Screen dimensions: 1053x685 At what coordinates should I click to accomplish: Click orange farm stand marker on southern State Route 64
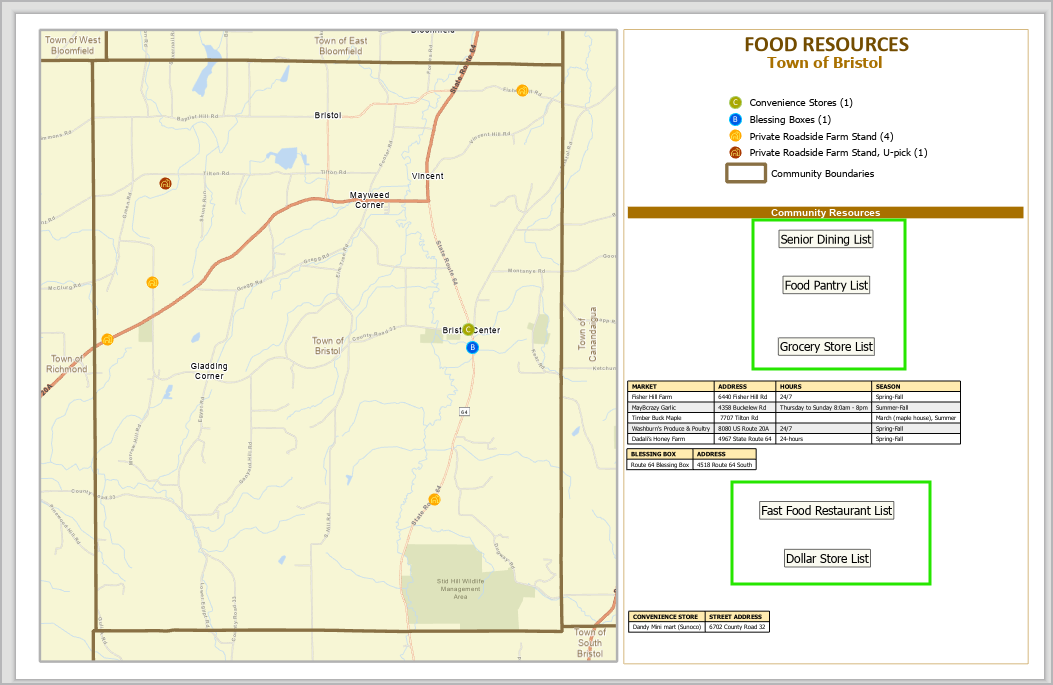434,500
